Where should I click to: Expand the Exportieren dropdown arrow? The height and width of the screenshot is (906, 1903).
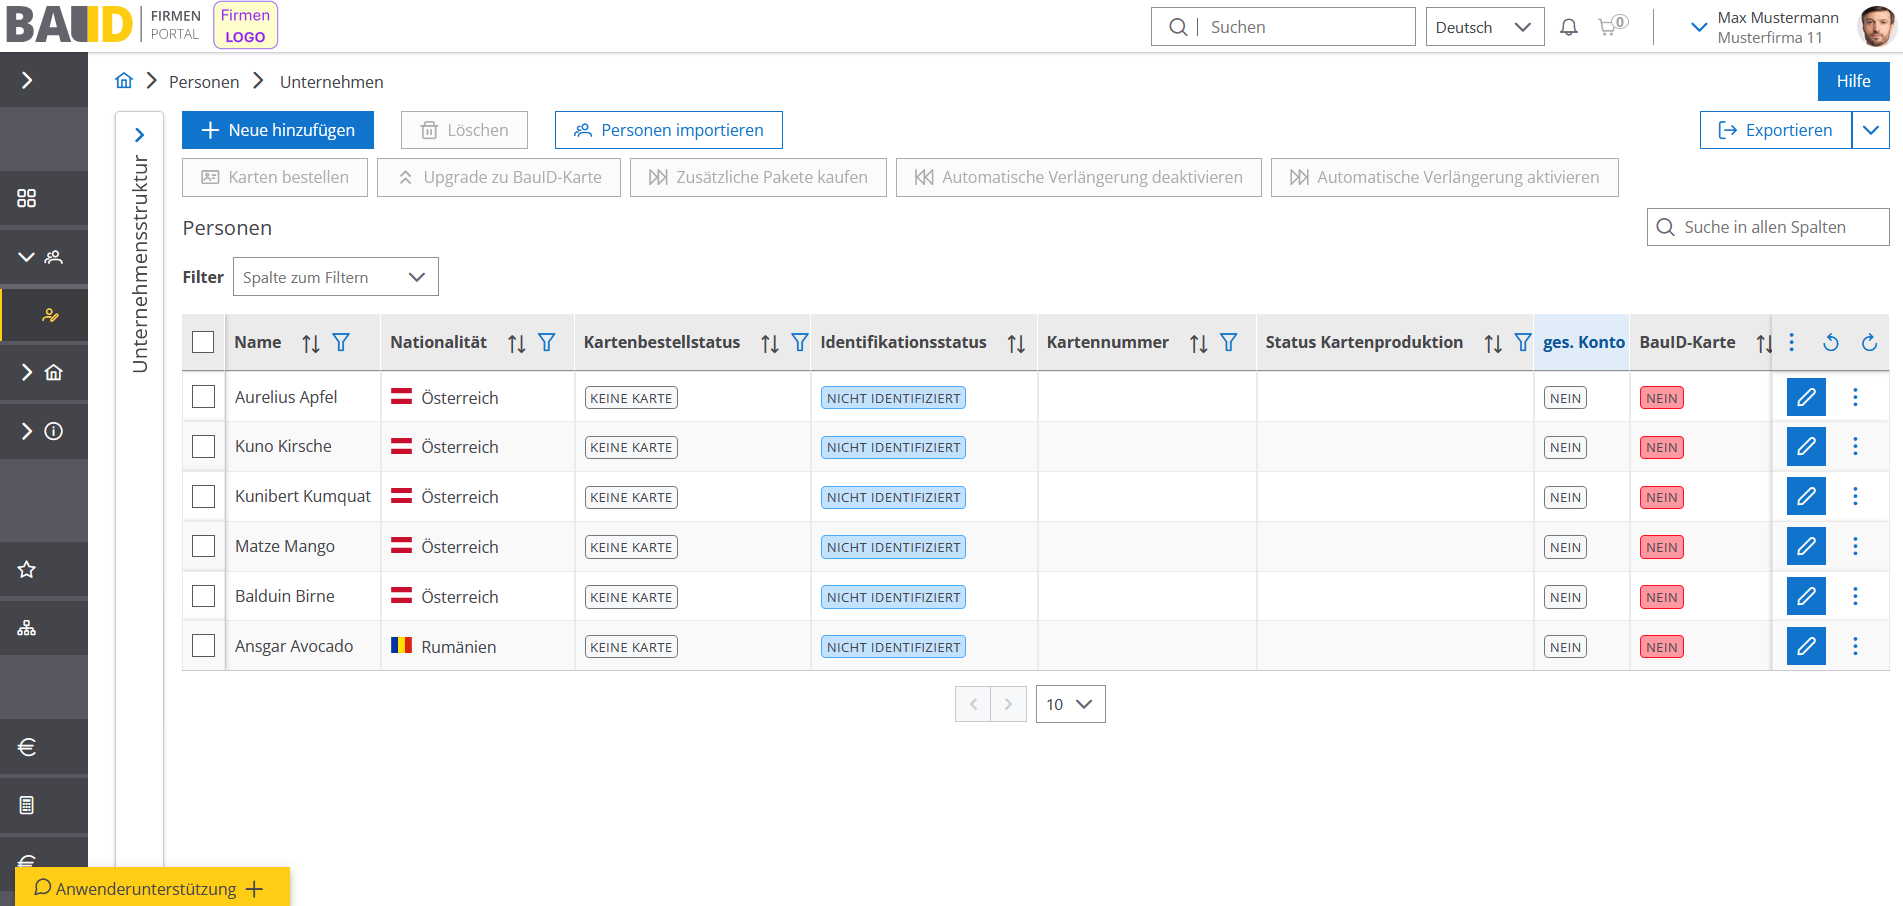click(1870, 130)
